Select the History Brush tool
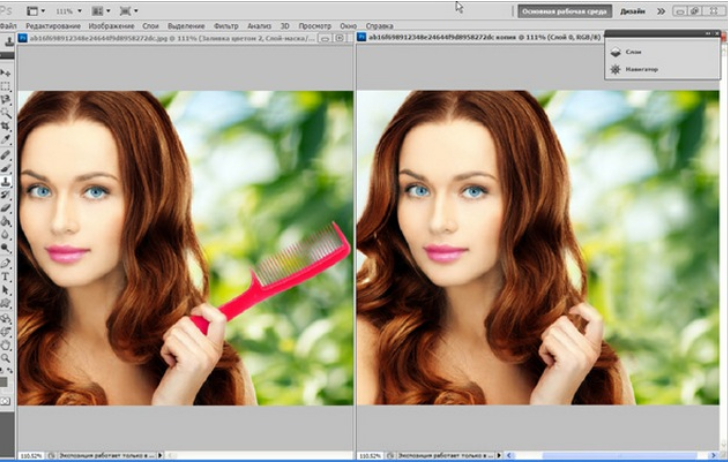The image size is (728, 464). [6, 195]
